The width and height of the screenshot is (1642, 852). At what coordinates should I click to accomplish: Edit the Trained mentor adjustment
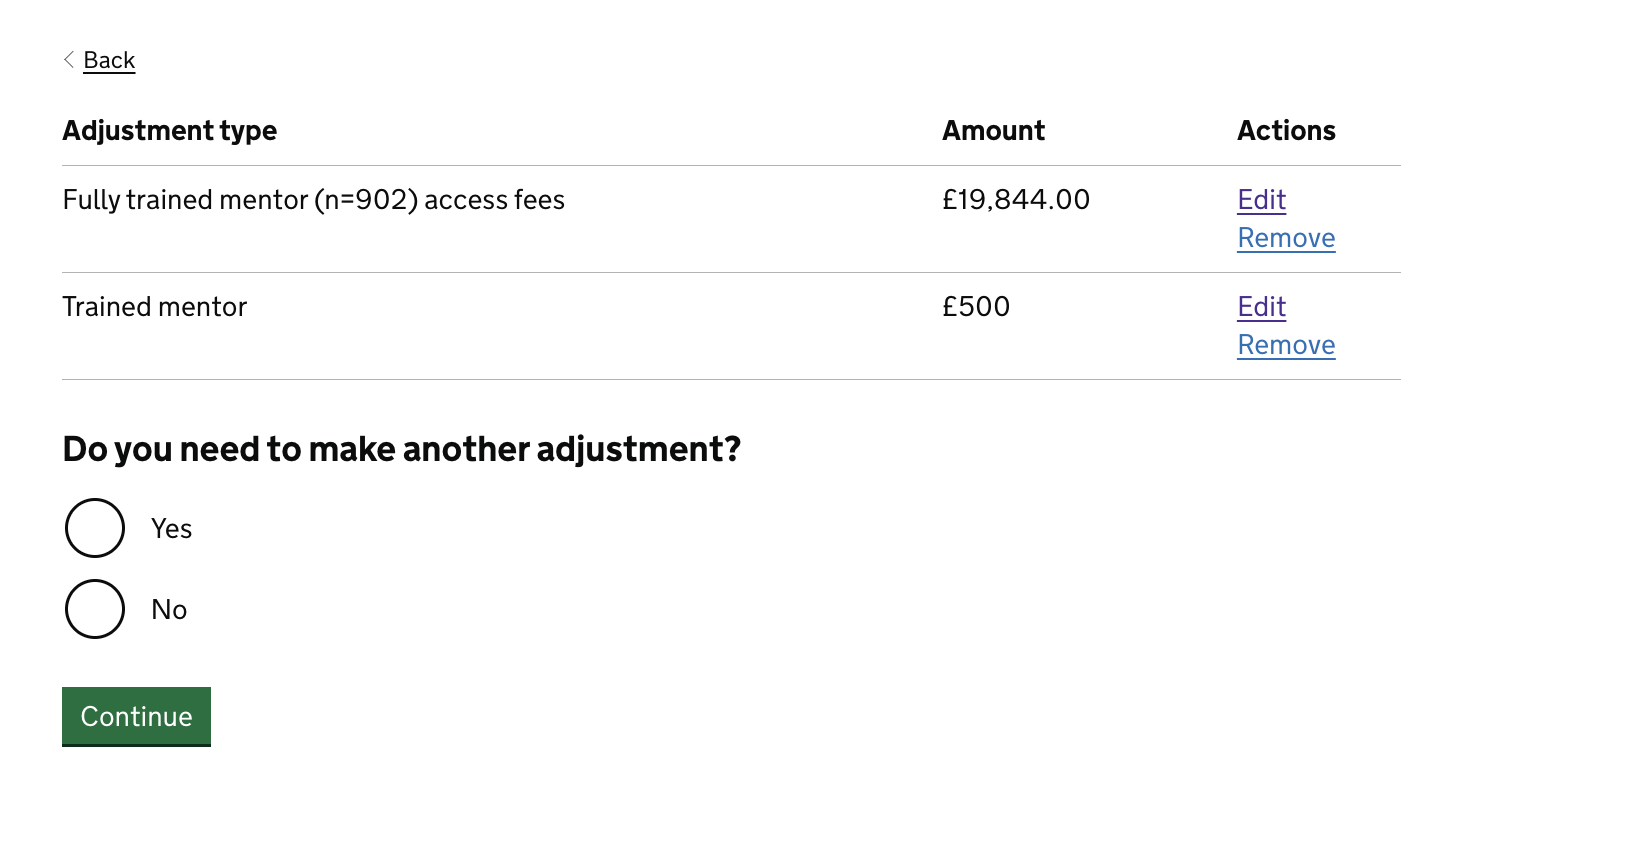coord(1261,306)
